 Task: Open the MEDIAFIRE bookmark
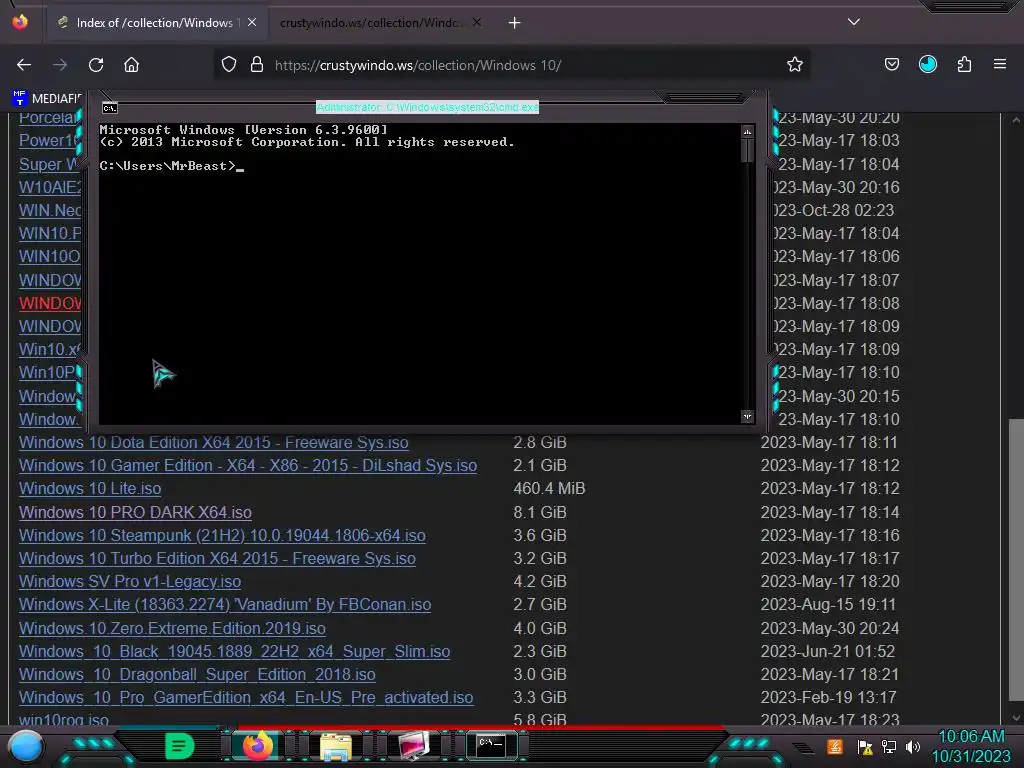tap(47, 99)
